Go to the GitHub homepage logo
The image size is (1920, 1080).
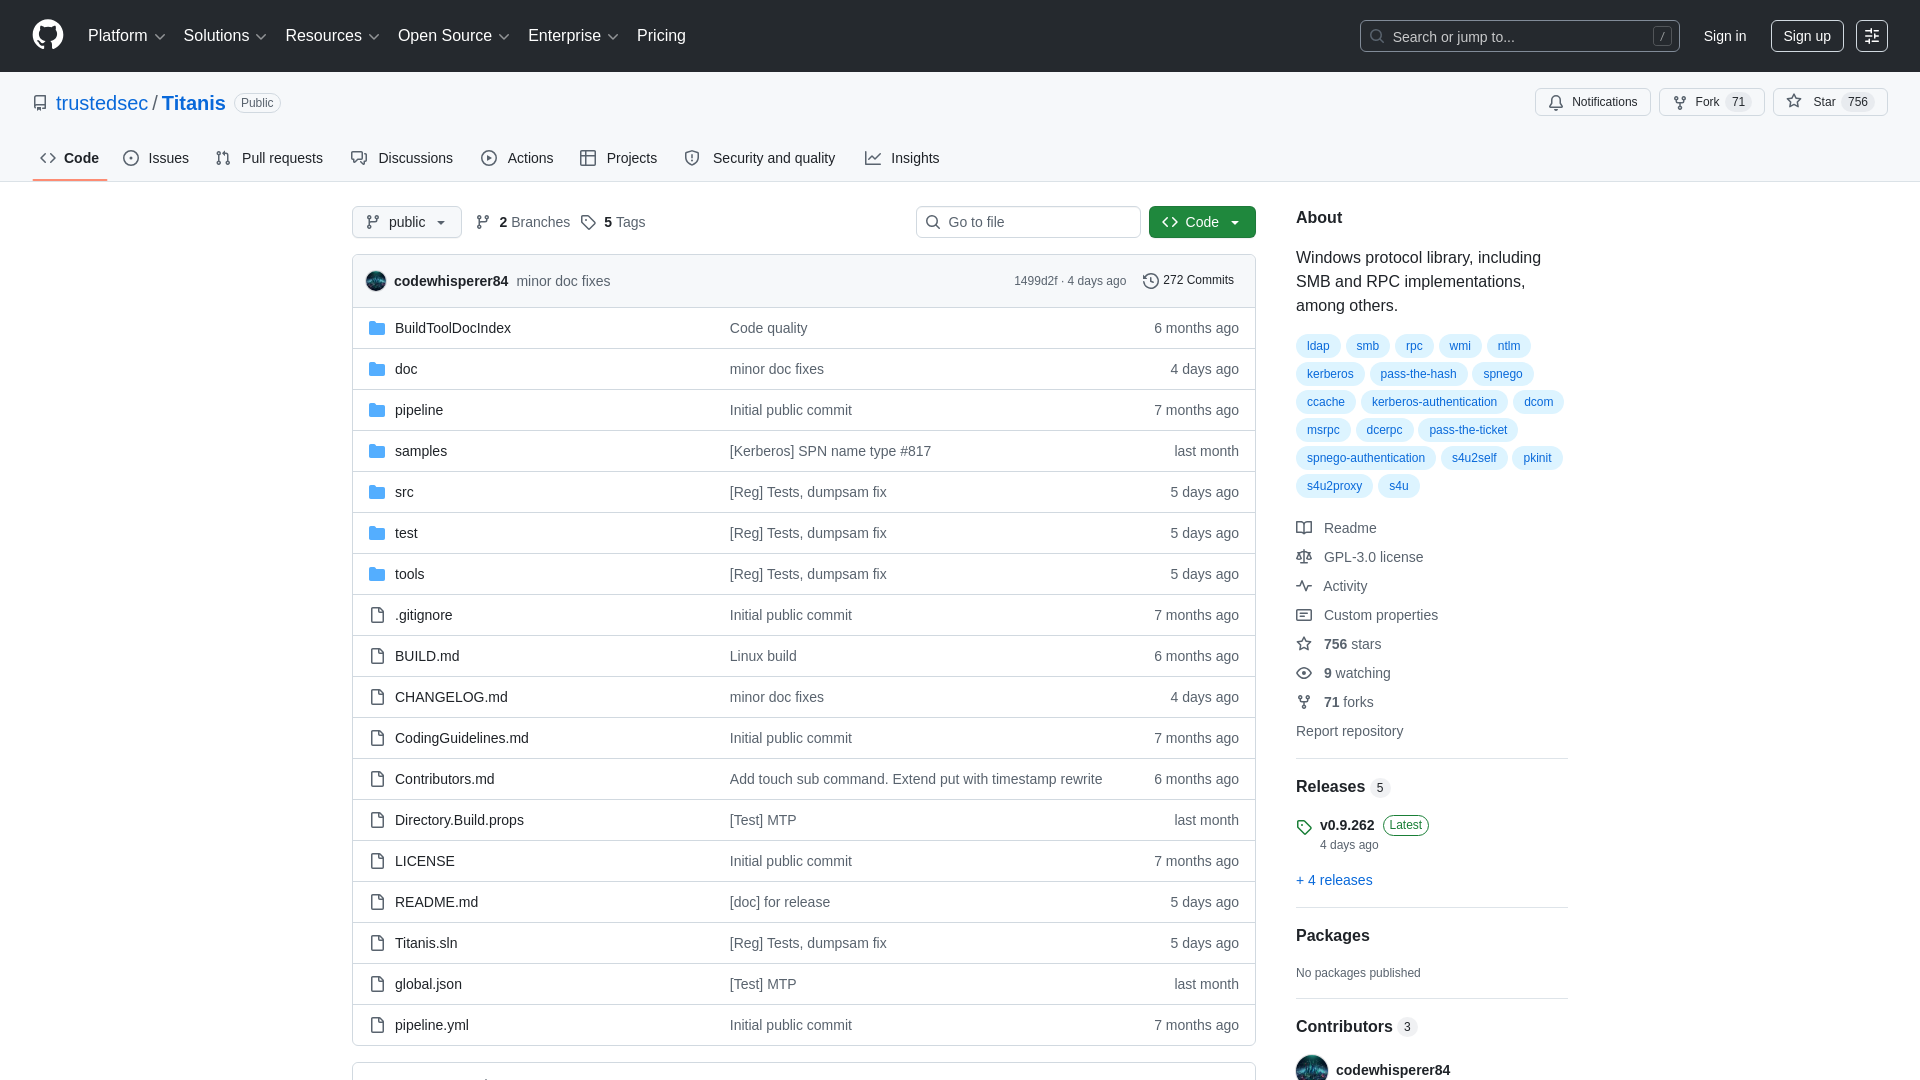coord(48,35)
